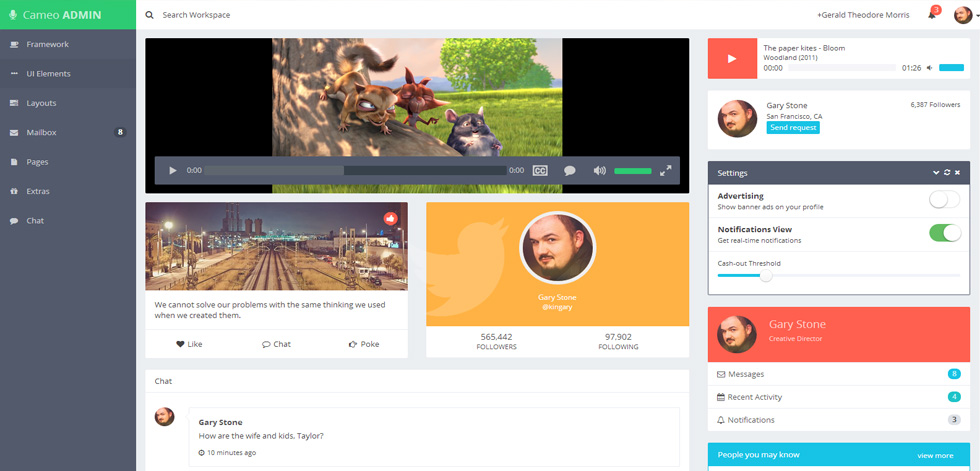Click the video play button
This screenshot has height=471, width=980.
173,171
